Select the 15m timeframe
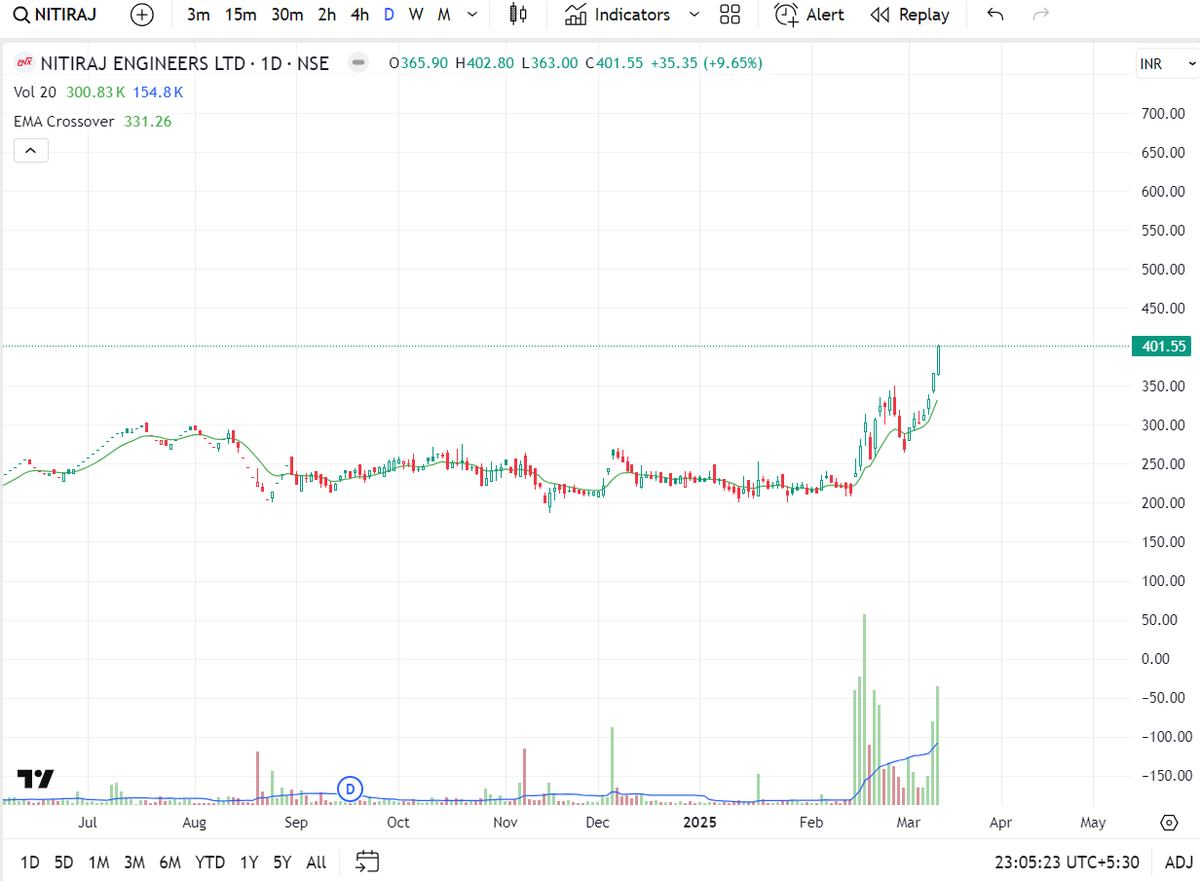 (240, 15)
